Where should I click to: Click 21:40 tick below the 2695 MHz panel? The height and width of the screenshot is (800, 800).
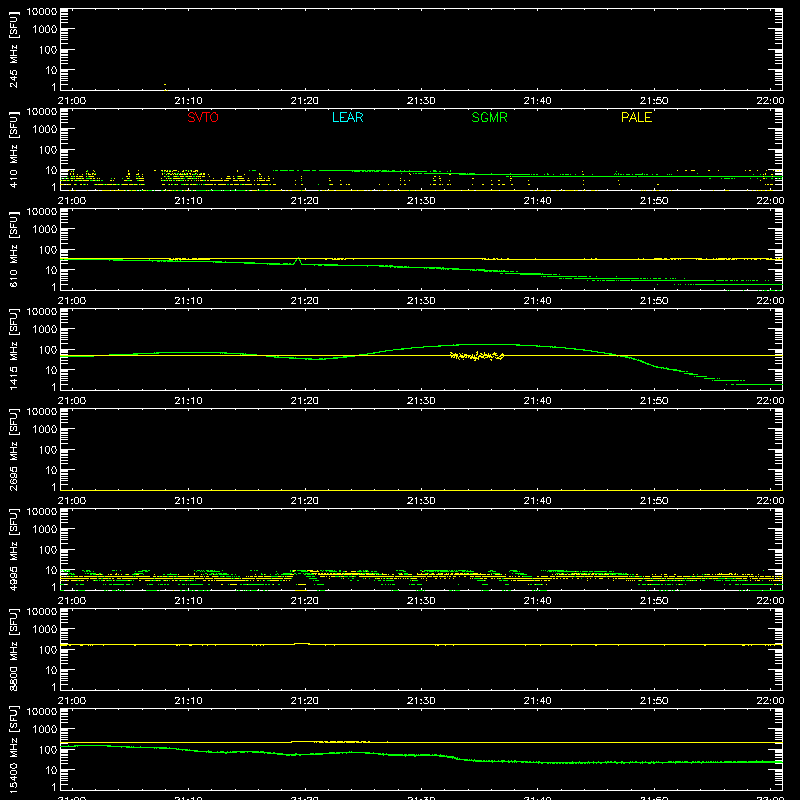[x=537, y=501]
